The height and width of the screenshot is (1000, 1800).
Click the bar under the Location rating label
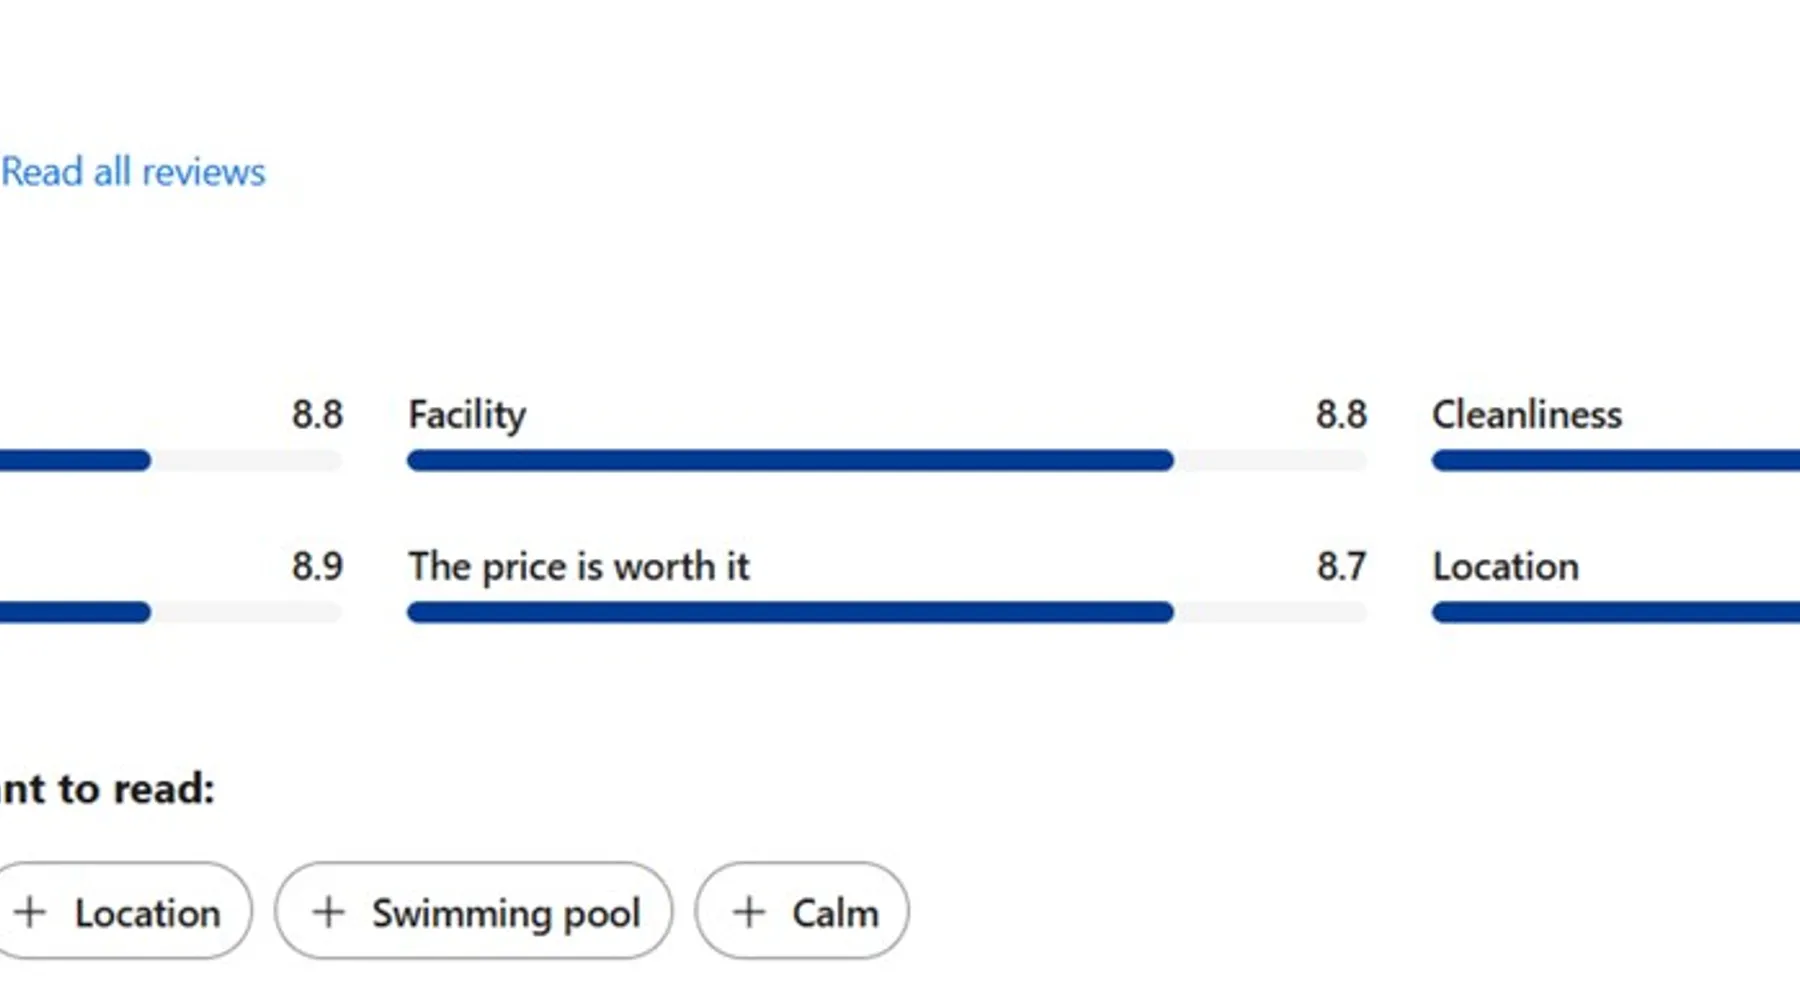click(1615, 613)
